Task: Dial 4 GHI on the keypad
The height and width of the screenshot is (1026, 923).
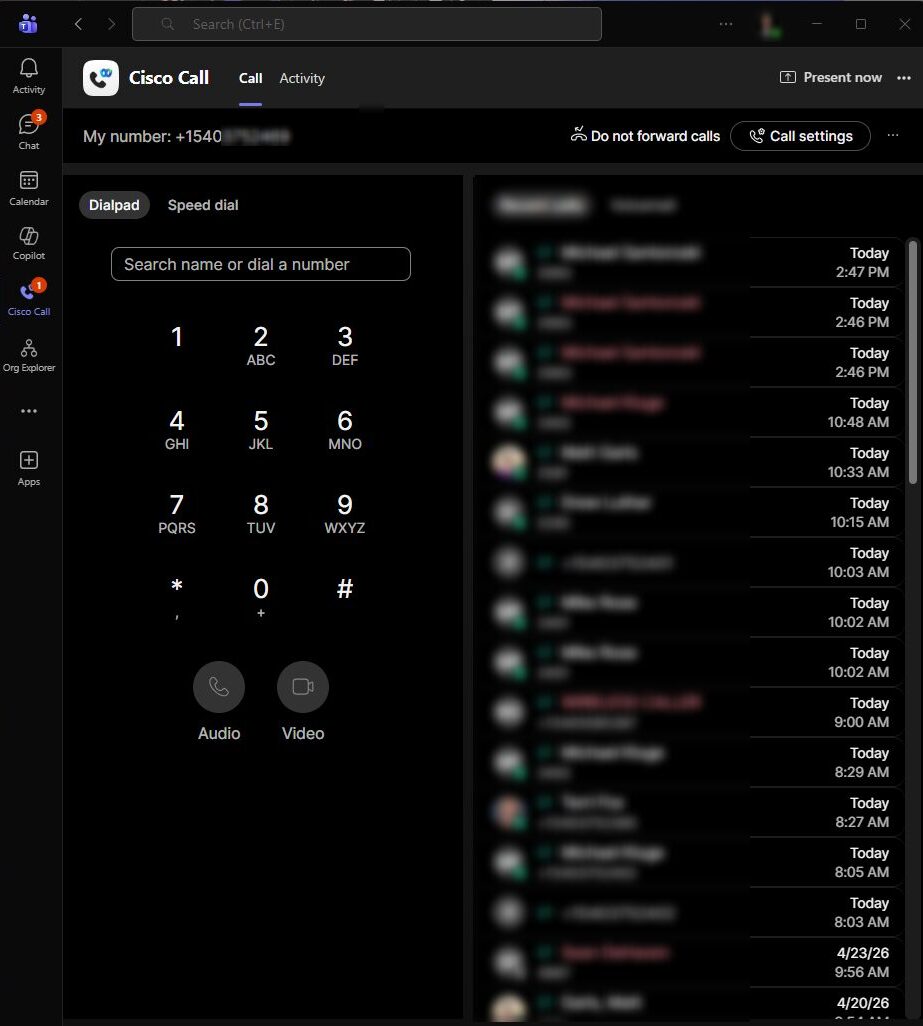Action: pyautogui.click(x=177, y=430)
